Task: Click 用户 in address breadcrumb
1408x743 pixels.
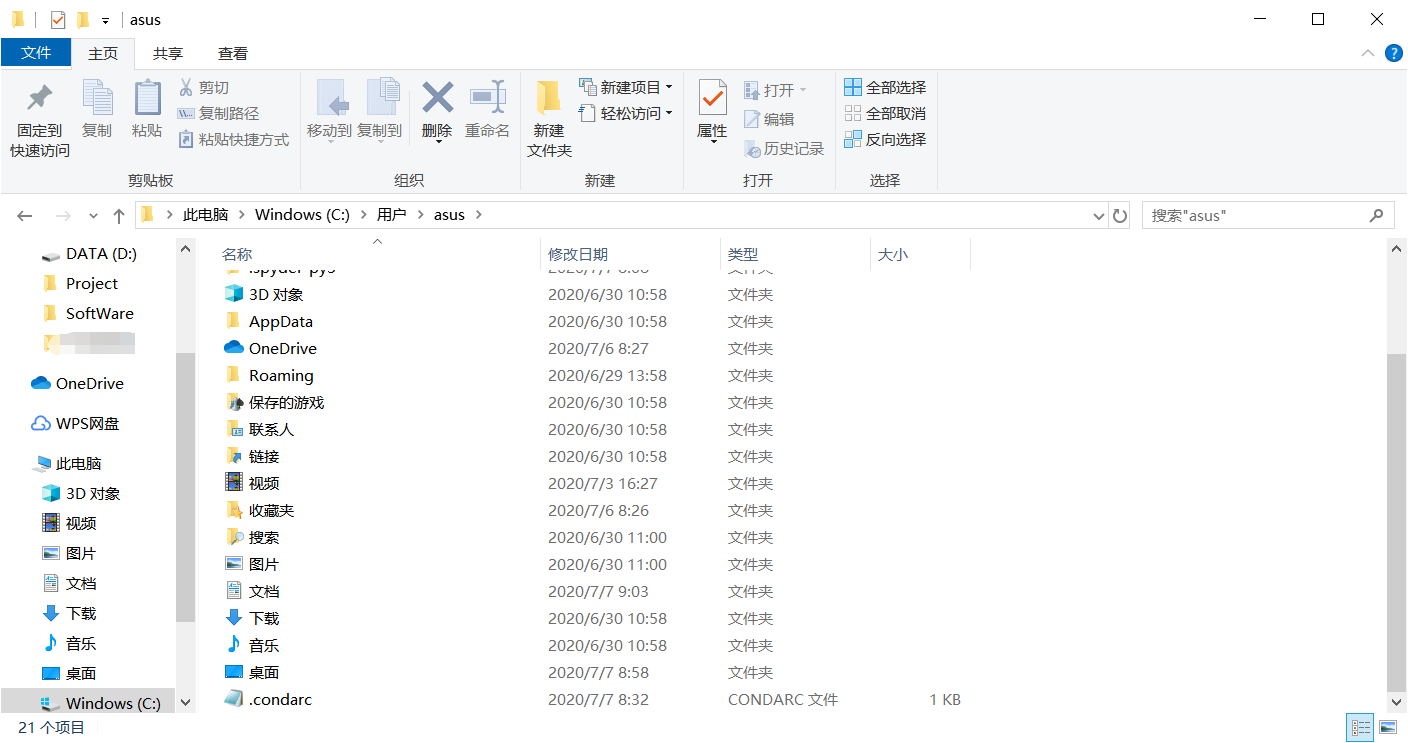Action: 392,215
